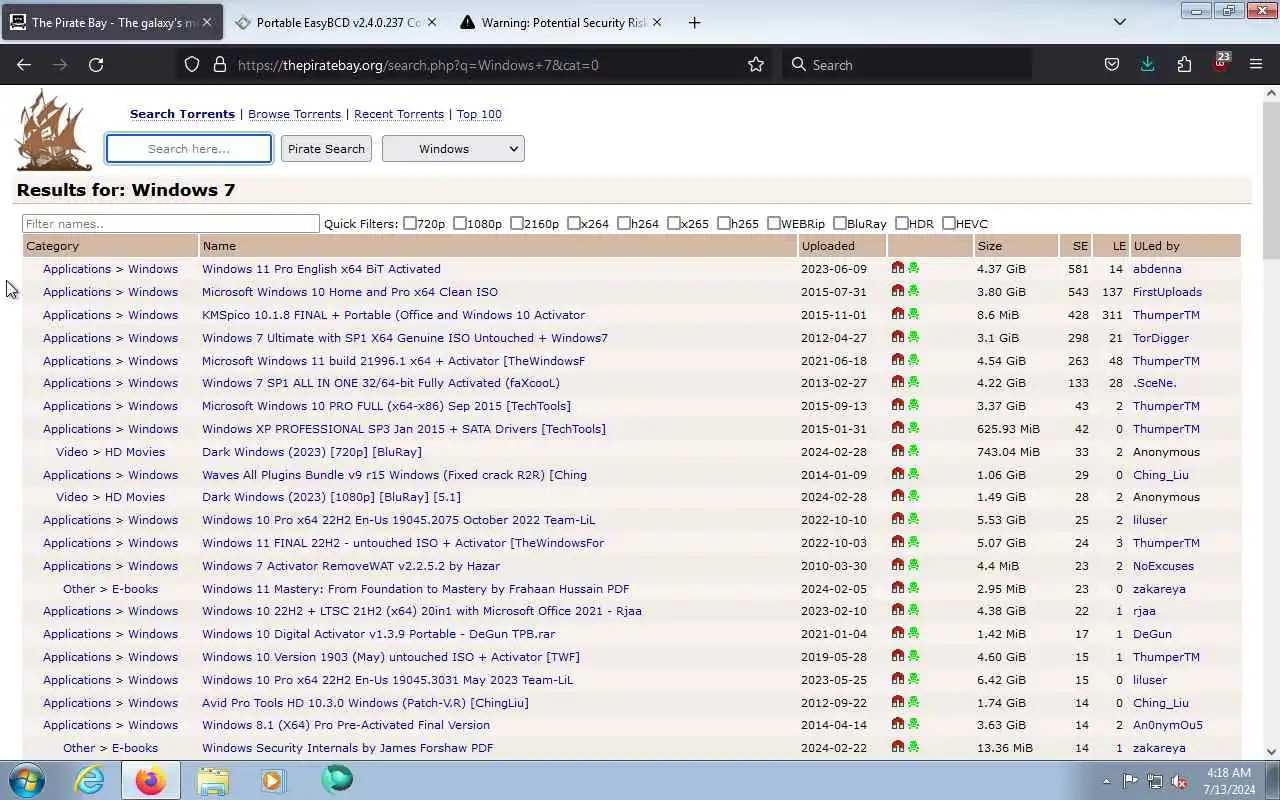Open the Firefox hamburger application menu
The width and height of the screenshot is (1280, 800).
click(x=1256, y=64)
